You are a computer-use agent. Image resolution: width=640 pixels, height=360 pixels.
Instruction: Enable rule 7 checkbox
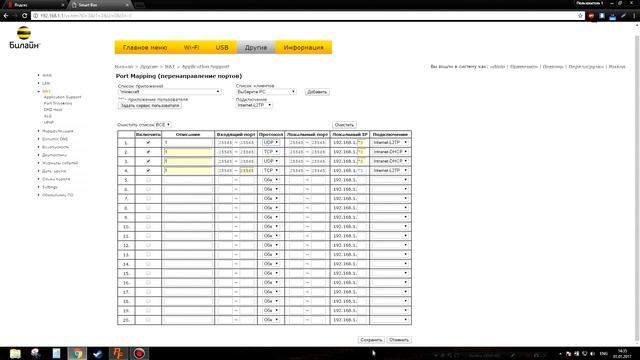(148, 198)
